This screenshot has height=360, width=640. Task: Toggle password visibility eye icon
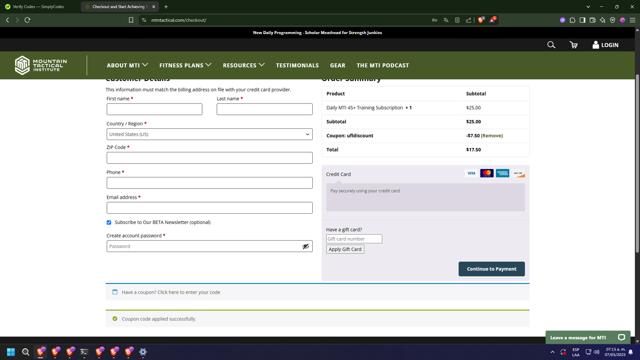tap(305, 246)
